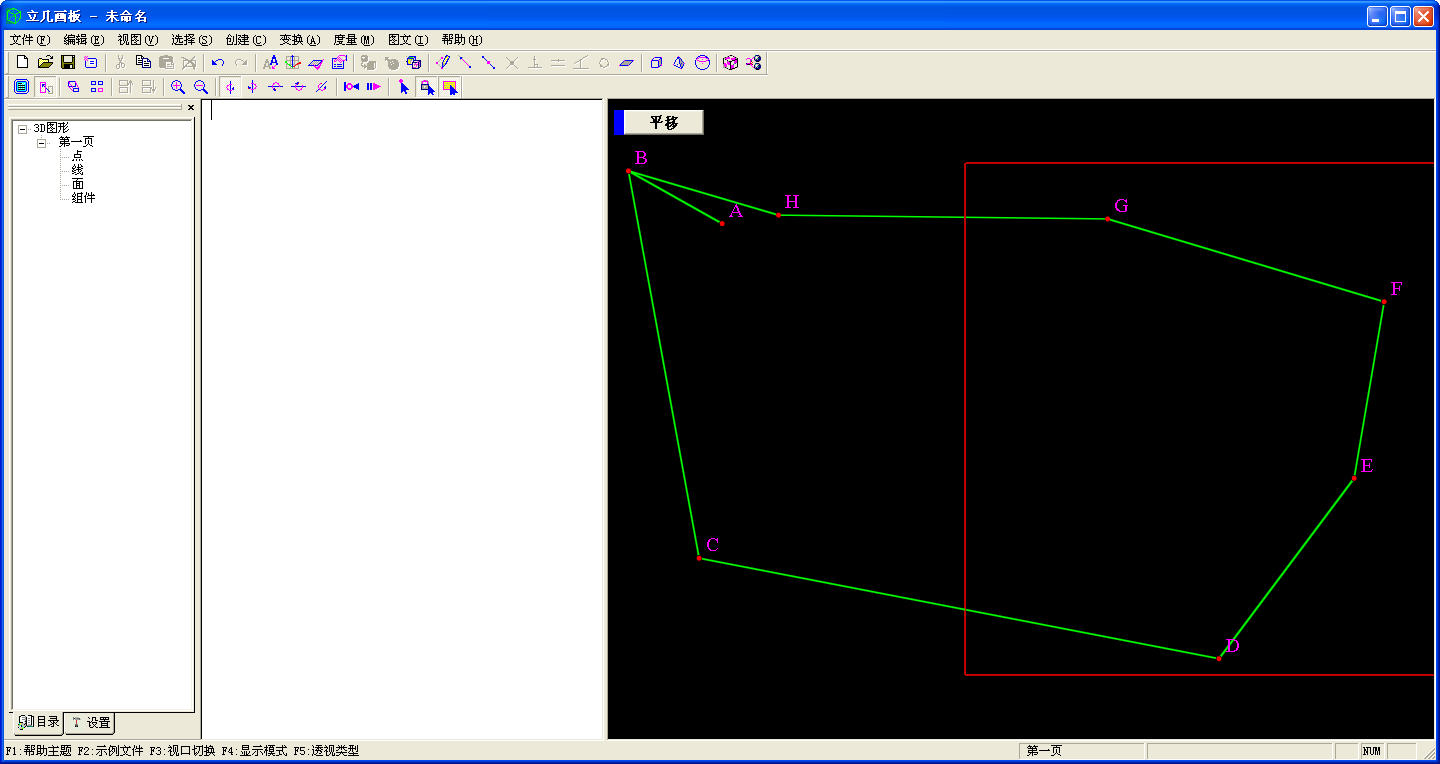
Task: Click the Undo arrow icon
Action: point(217,62)
